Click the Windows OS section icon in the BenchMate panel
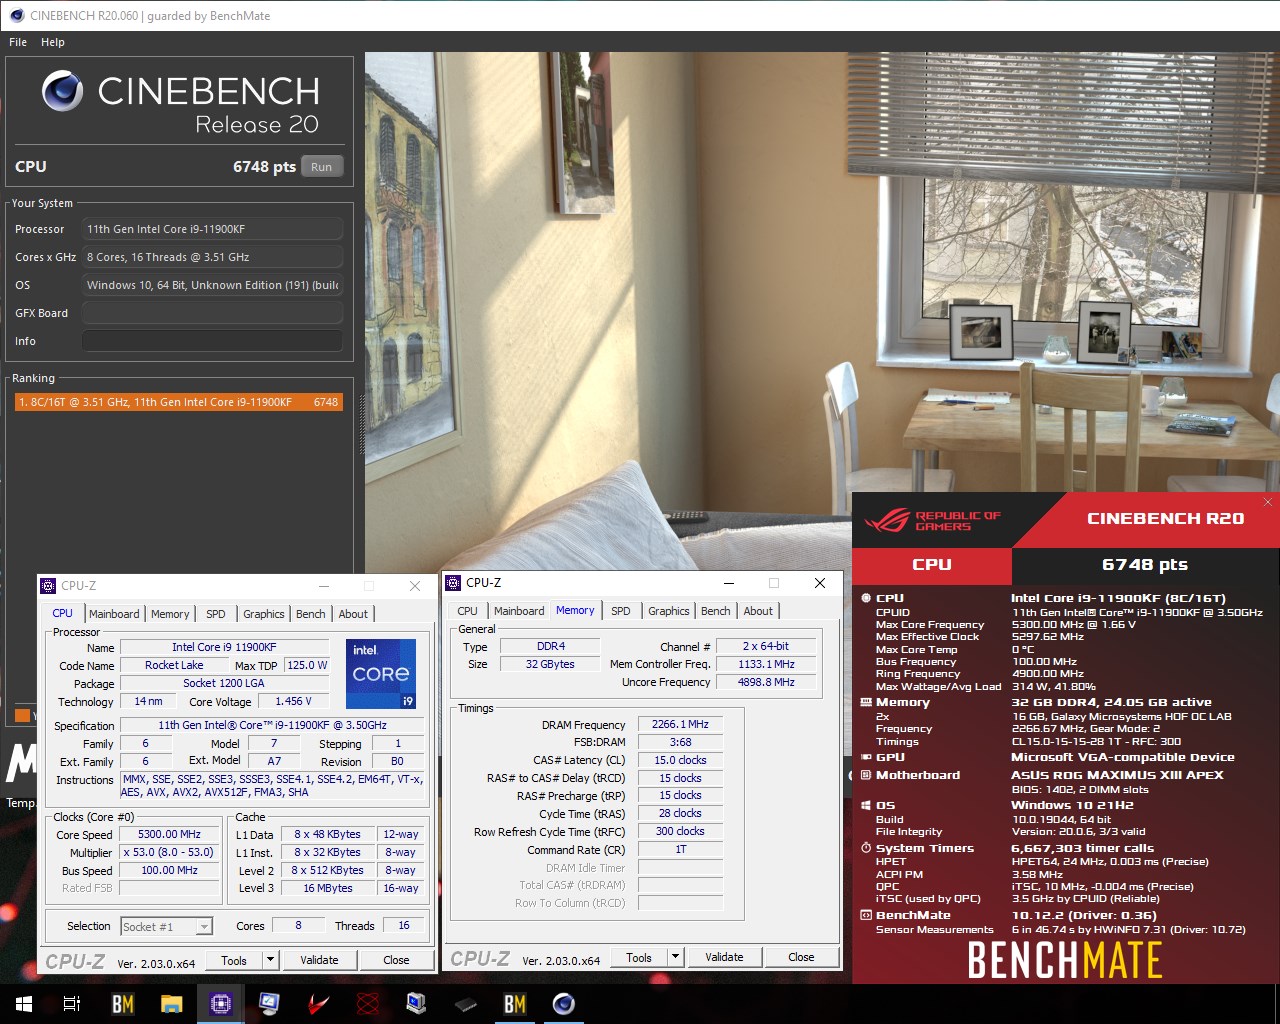The image size is (1280, 1024). point(866,805)
